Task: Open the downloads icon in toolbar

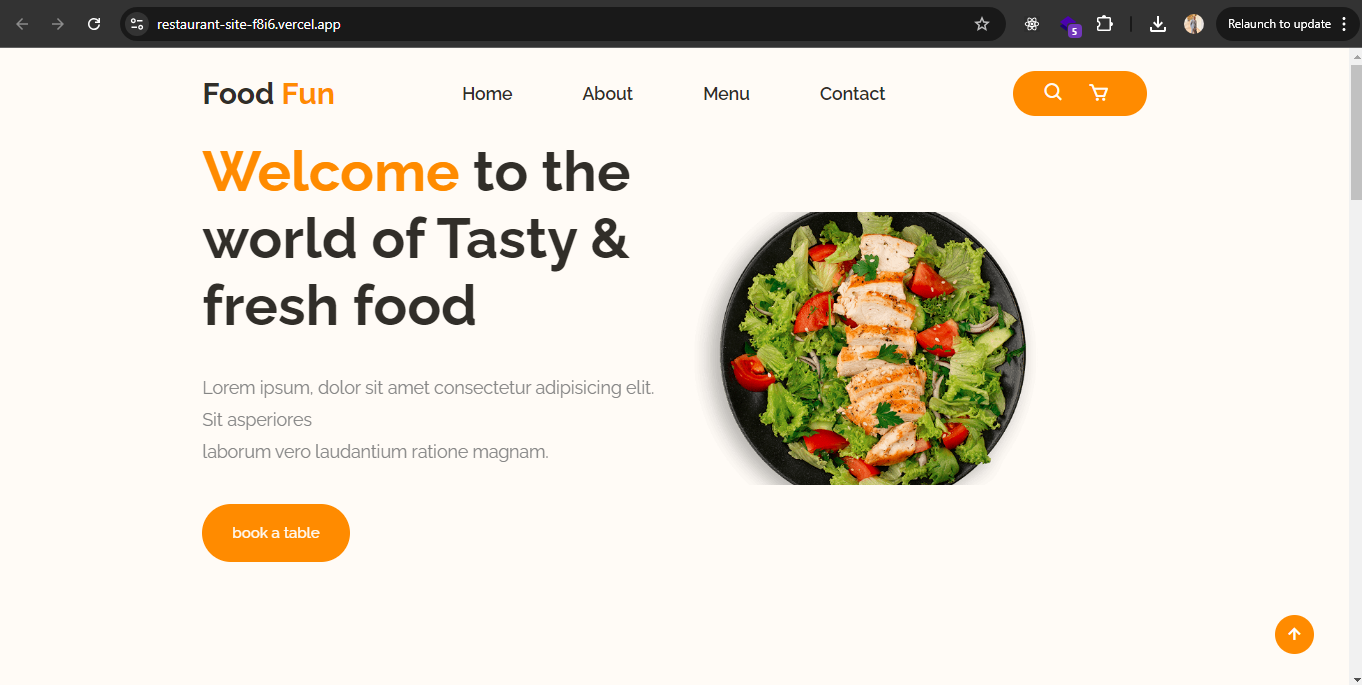Action: [1158, 24]
